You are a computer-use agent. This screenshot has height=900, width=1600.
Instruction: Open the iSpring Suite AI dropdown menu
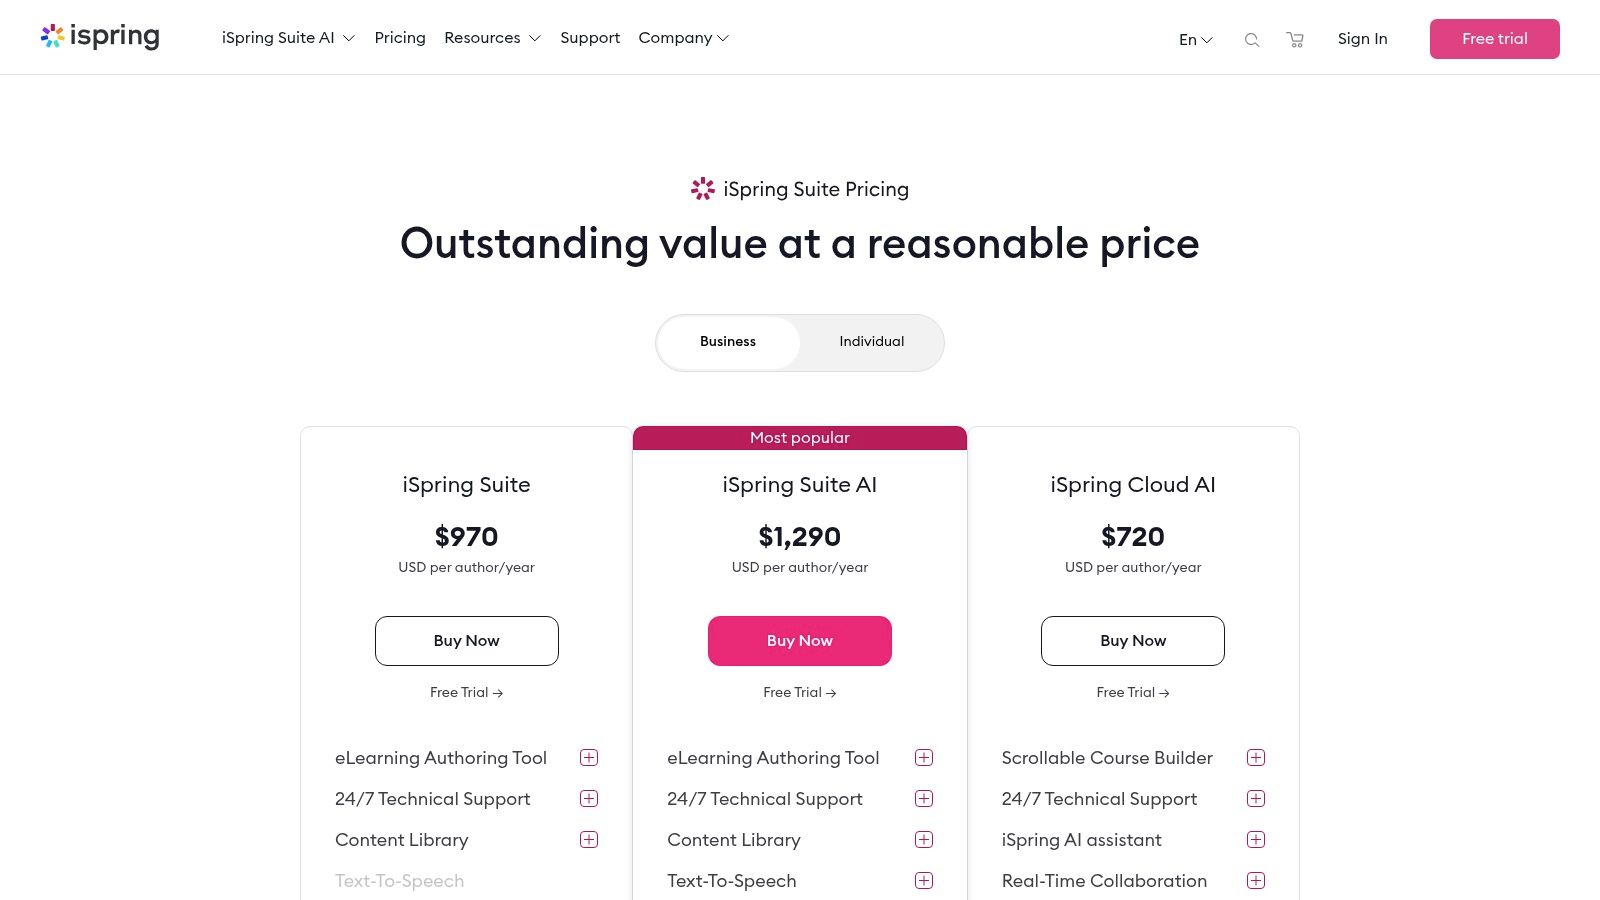coord(288,38)
